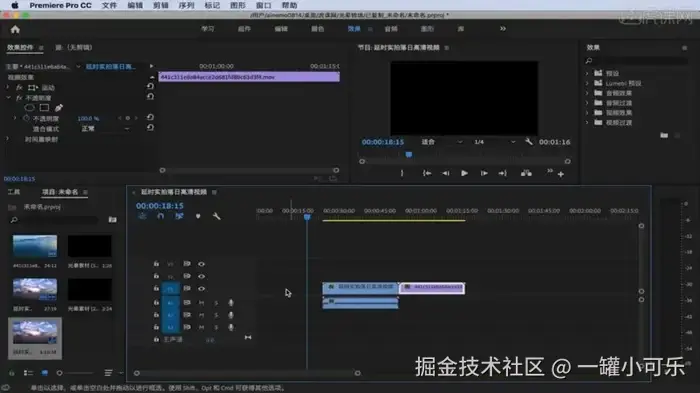Step back one frame in Program Monitor
Viewport: 700px width, 393px height.
click(445, 173)
